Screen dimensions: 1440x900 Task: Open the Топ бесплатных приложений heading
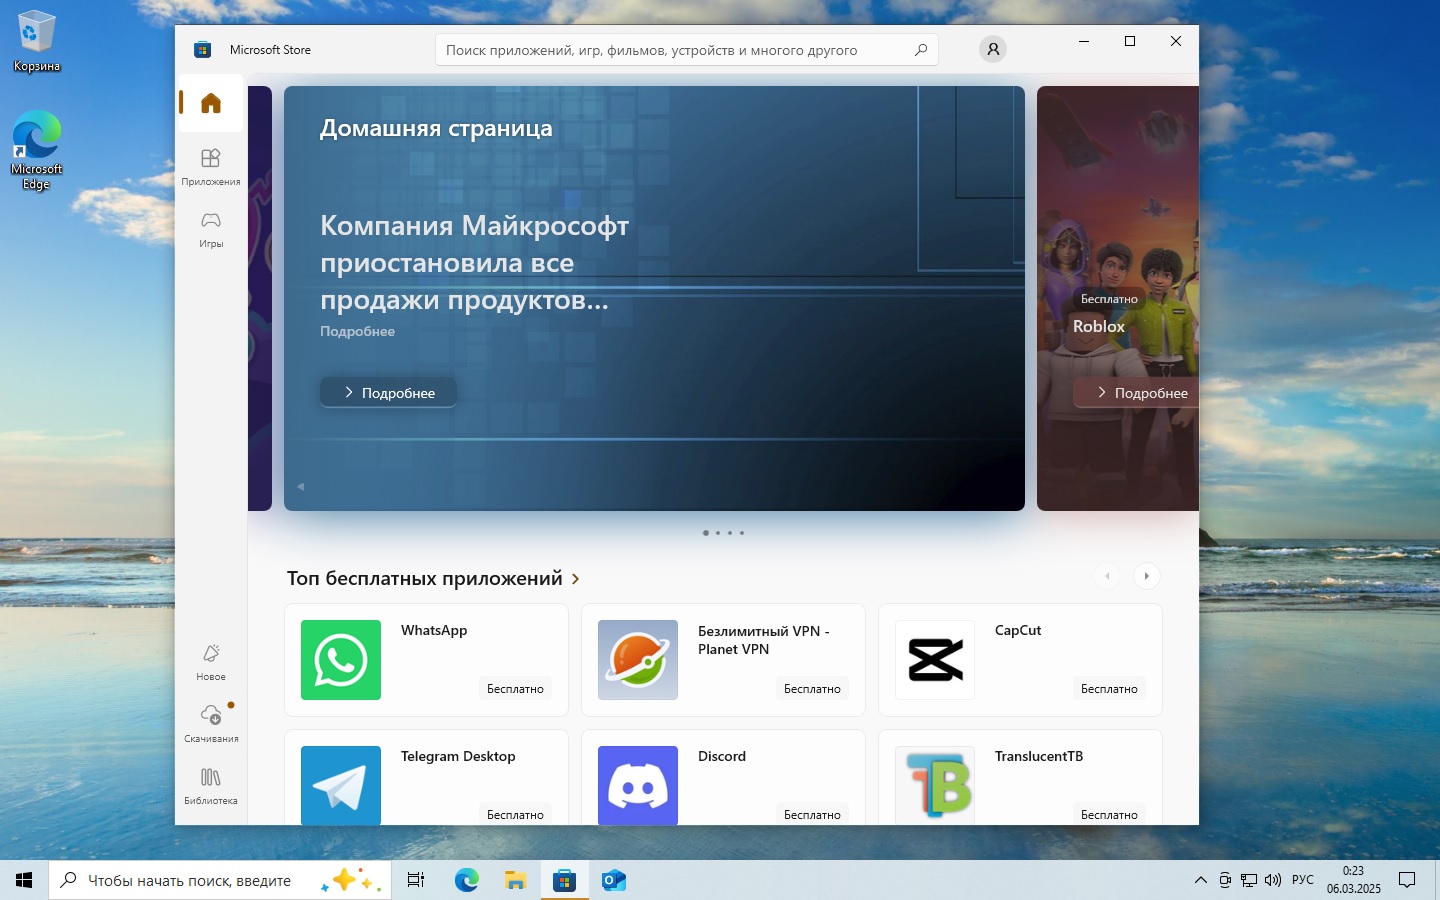pyautogui.click(x=424, y=578)
